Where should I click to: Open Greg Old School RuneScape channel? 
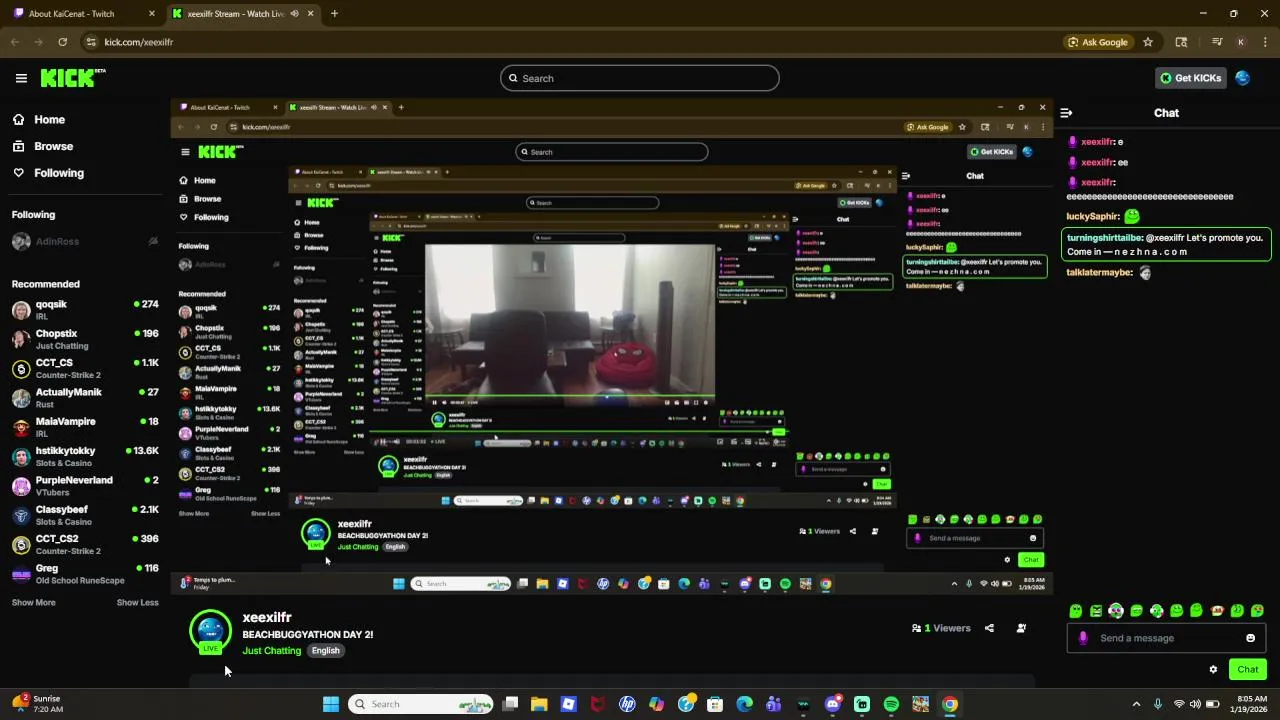coord(84,573)
